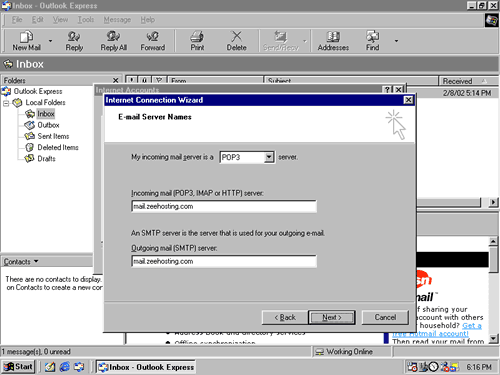Click the New Mail toolbar icon

26,41
